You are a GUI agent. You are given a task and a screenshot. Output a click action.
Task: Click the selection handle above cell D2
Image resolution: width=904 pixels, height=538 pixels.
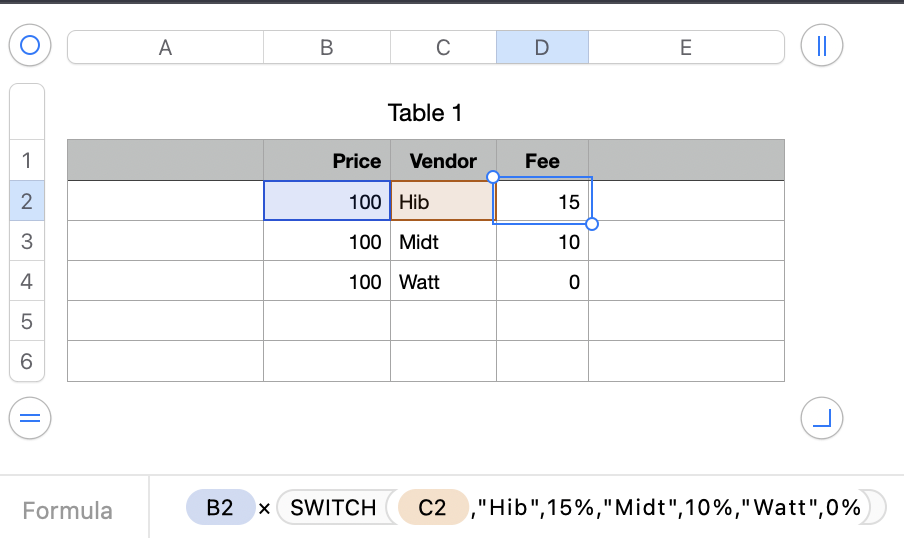point(492,177)
